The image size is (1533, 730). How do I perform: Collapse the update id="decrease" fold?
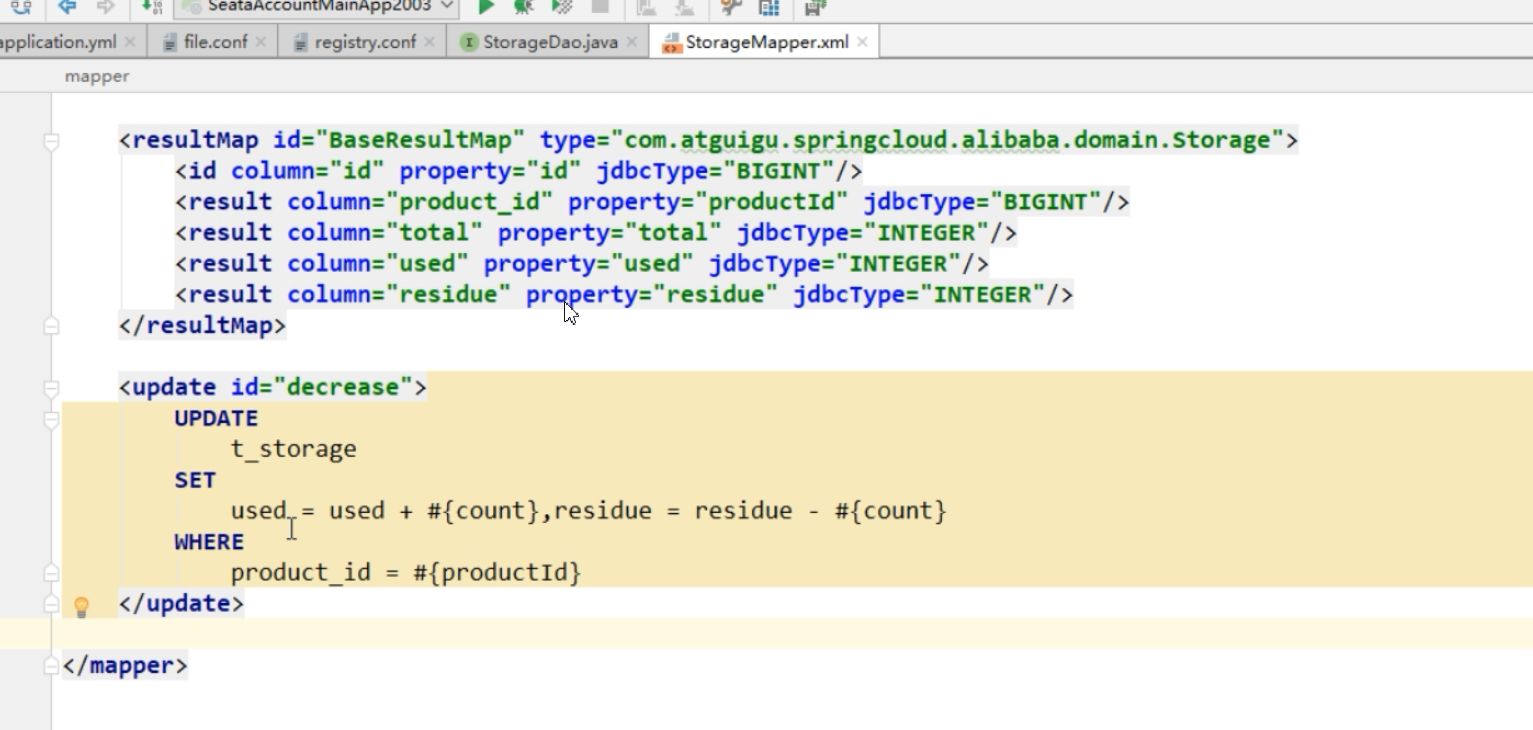tap(51, 388)
